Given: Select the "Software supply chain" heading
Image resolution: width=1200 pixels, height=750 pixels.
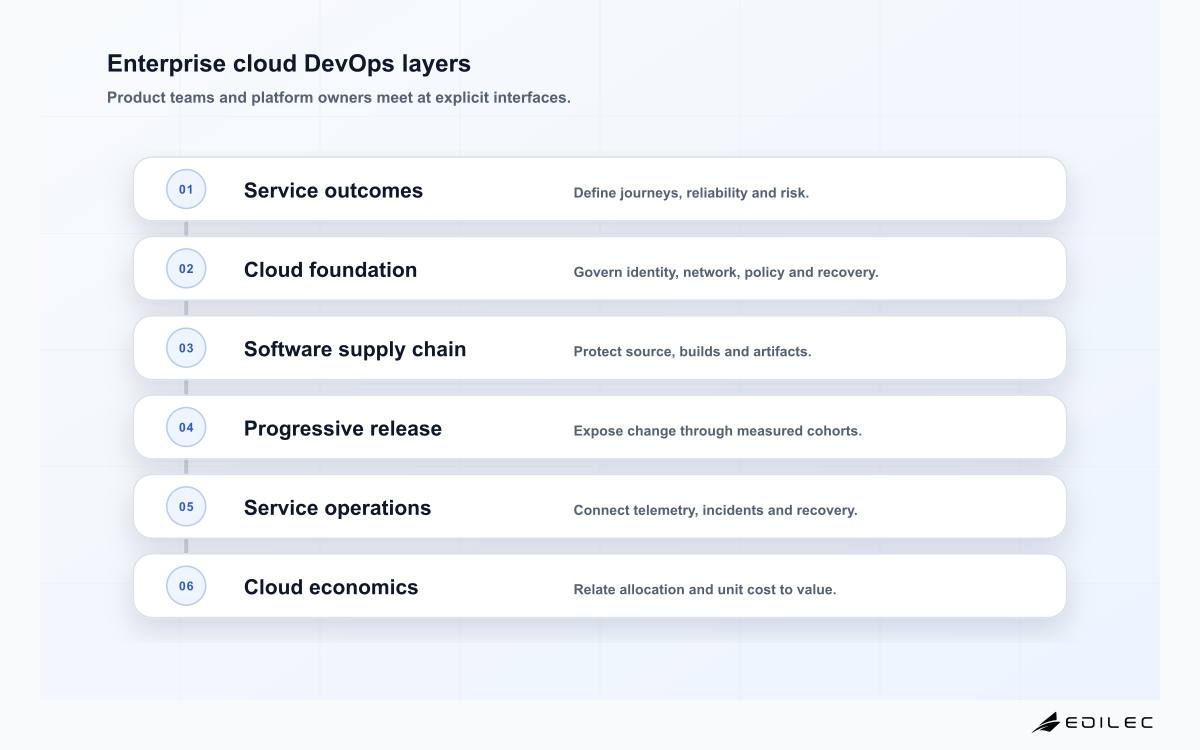Looking at the screenshot, I should [x=355, y=349].
